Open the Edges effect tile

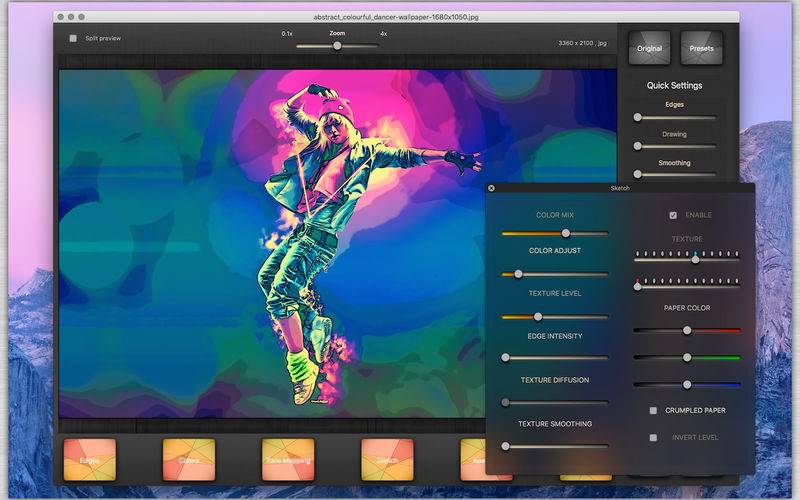(90, 460)
